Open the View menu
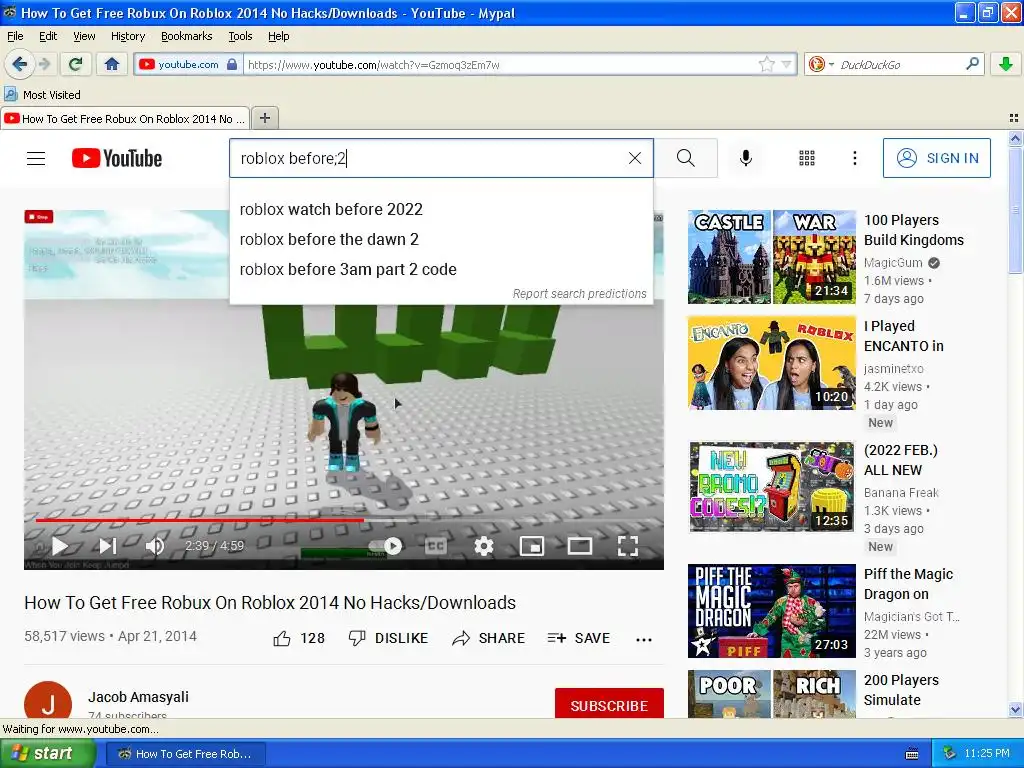This screenshot has width=1024, height=768. tap(84, 36)
